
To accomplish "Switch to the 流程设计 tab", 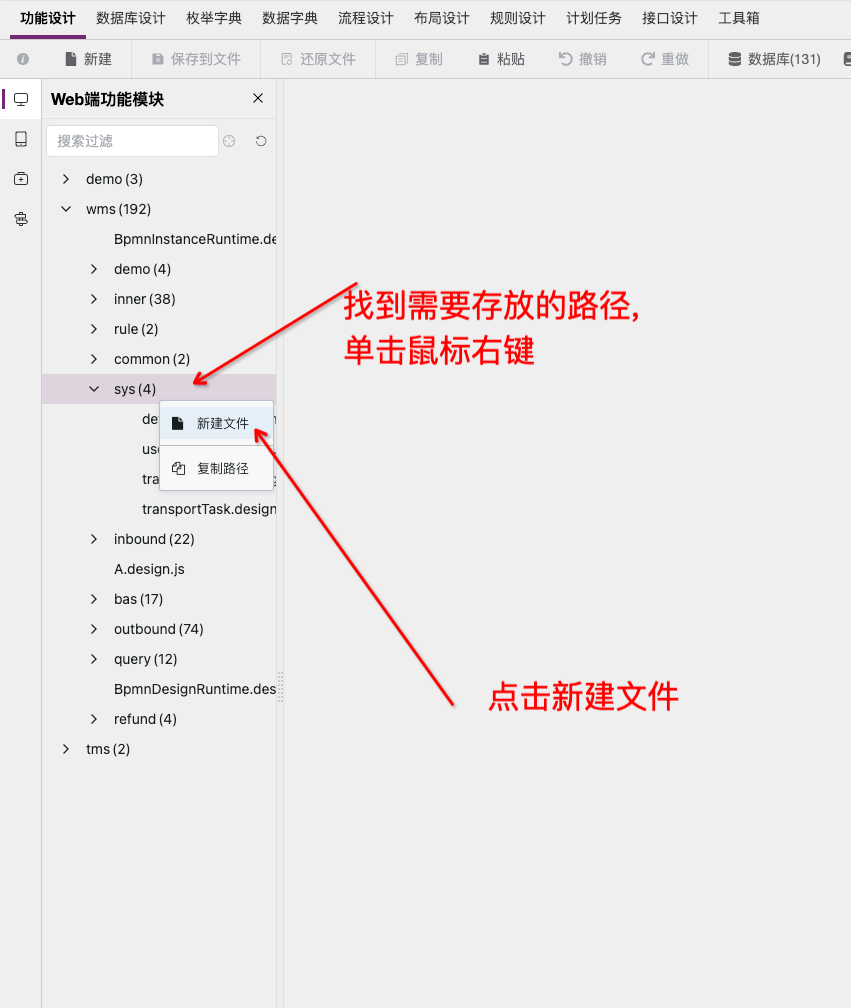I will pos(366,18).
